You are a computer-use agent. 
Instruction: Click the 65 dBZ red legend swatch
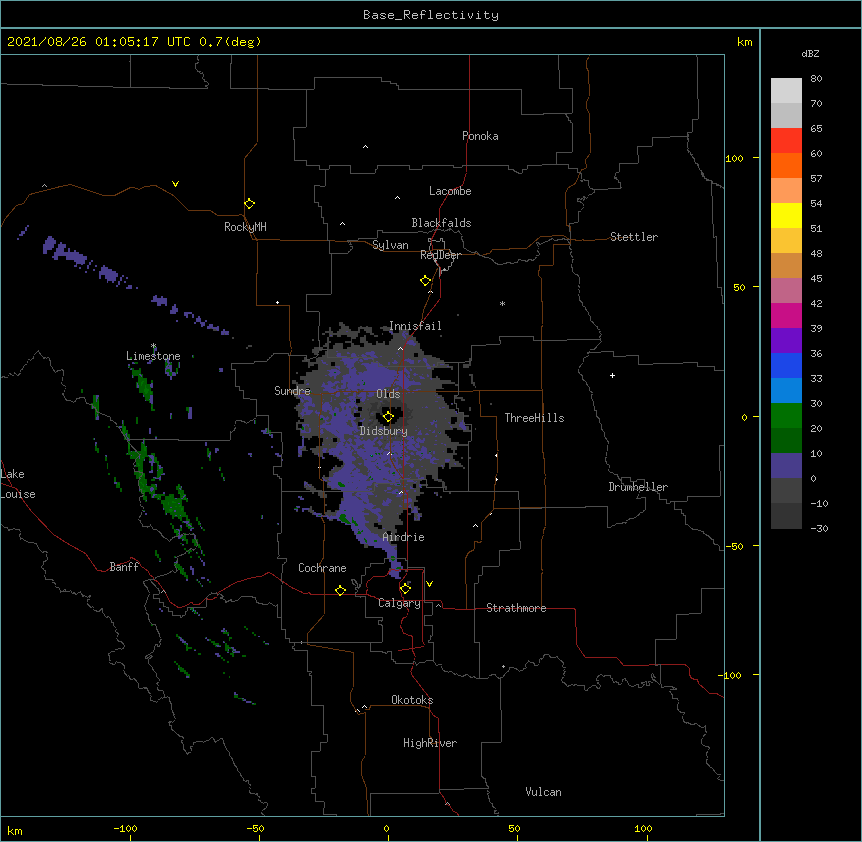(786, 141)
